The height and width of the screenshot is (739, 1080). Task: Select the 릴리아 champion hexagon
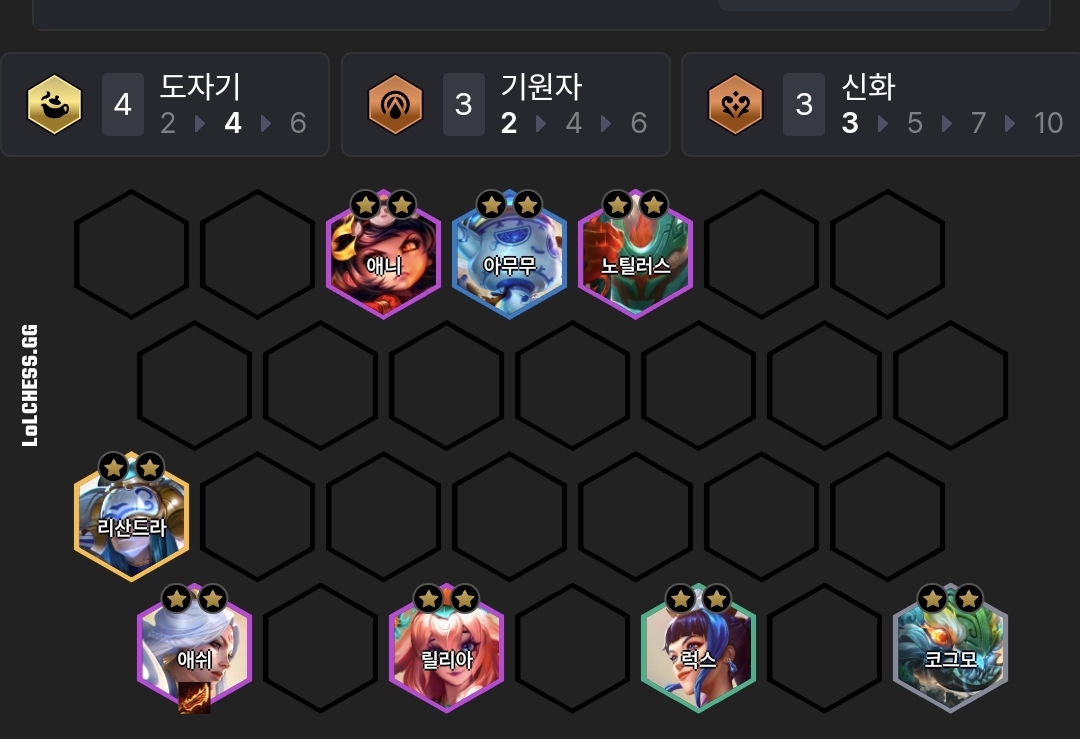(446, 648)
